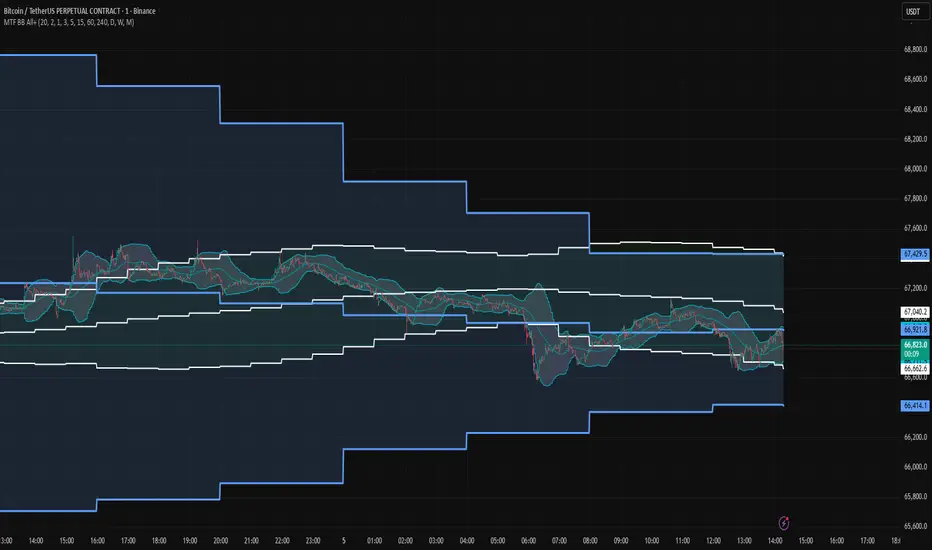
Task: Click the 01:00 time axis label
Action: [x=374, y=541]
